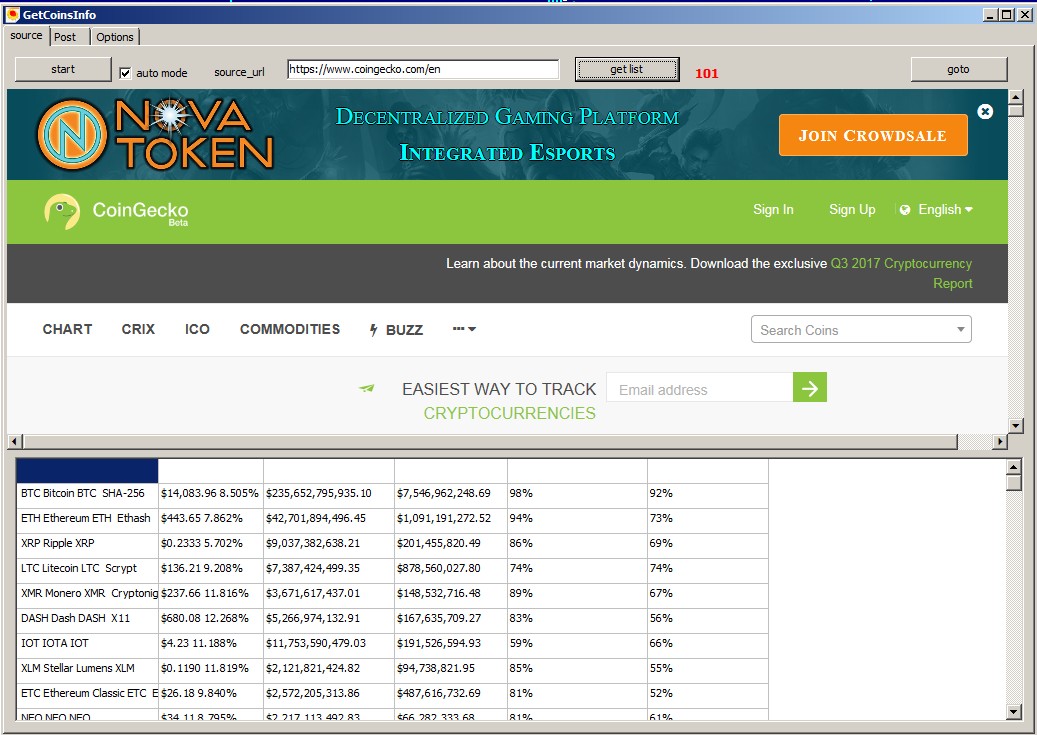1037x735 pixels.
Task: Select cell '$26.18 9.840%'
Action: 211,694
